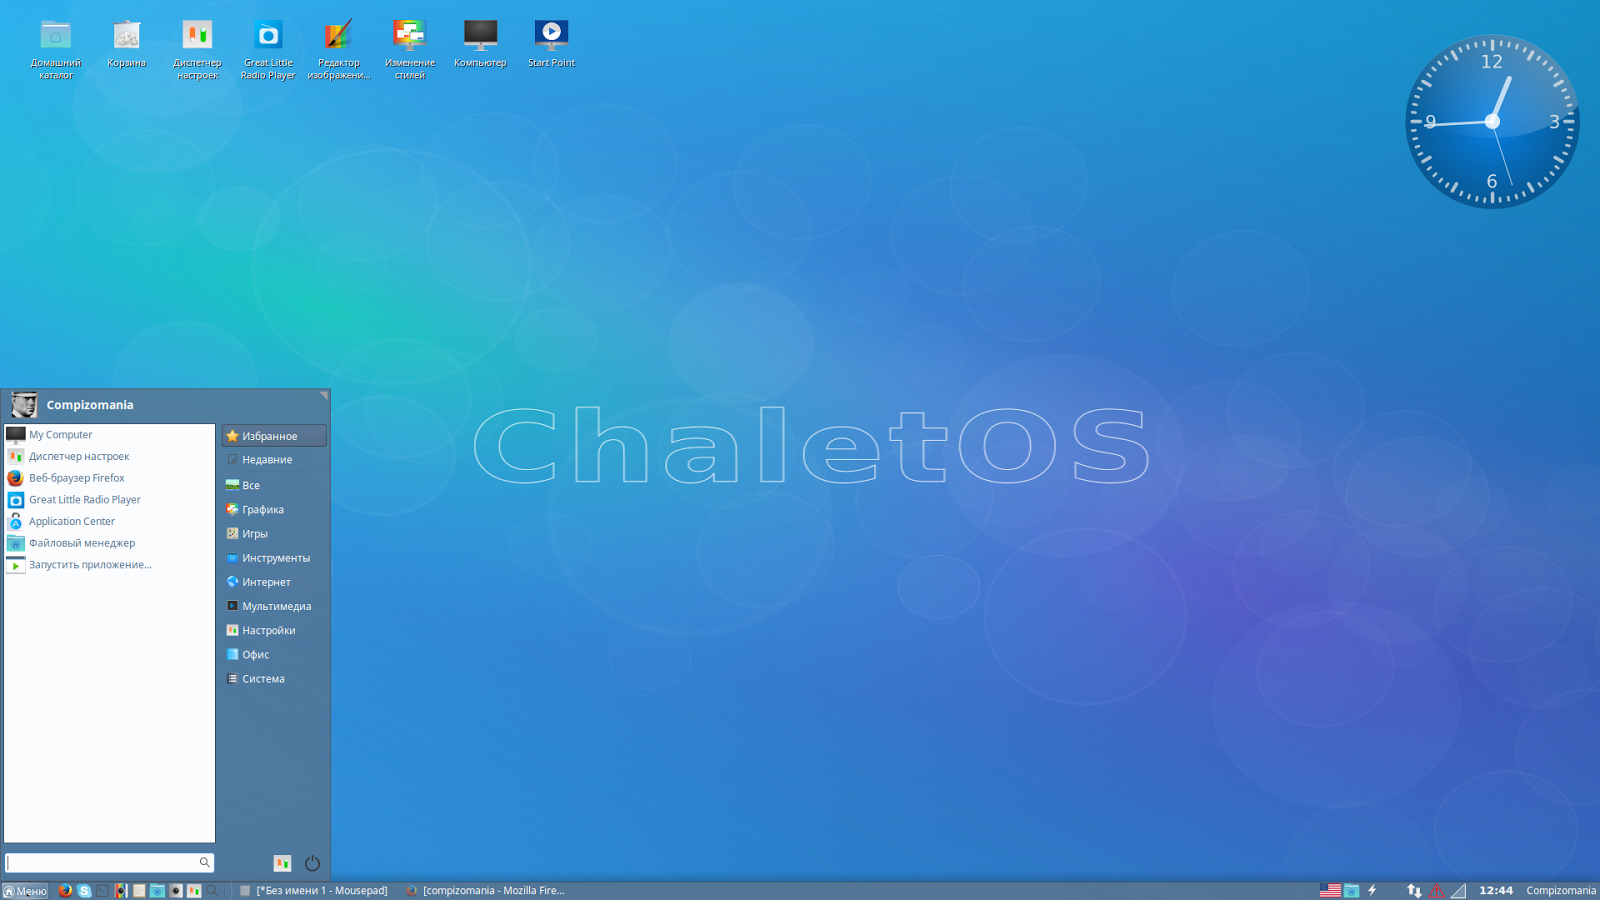Open Файловый менеджер from menu favorites

click(x=110, y=543)
